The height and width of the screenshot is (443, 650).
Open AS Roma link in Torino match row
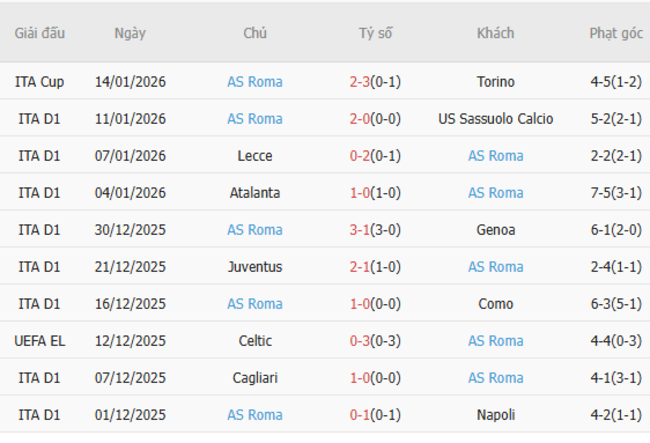point(255,82)
